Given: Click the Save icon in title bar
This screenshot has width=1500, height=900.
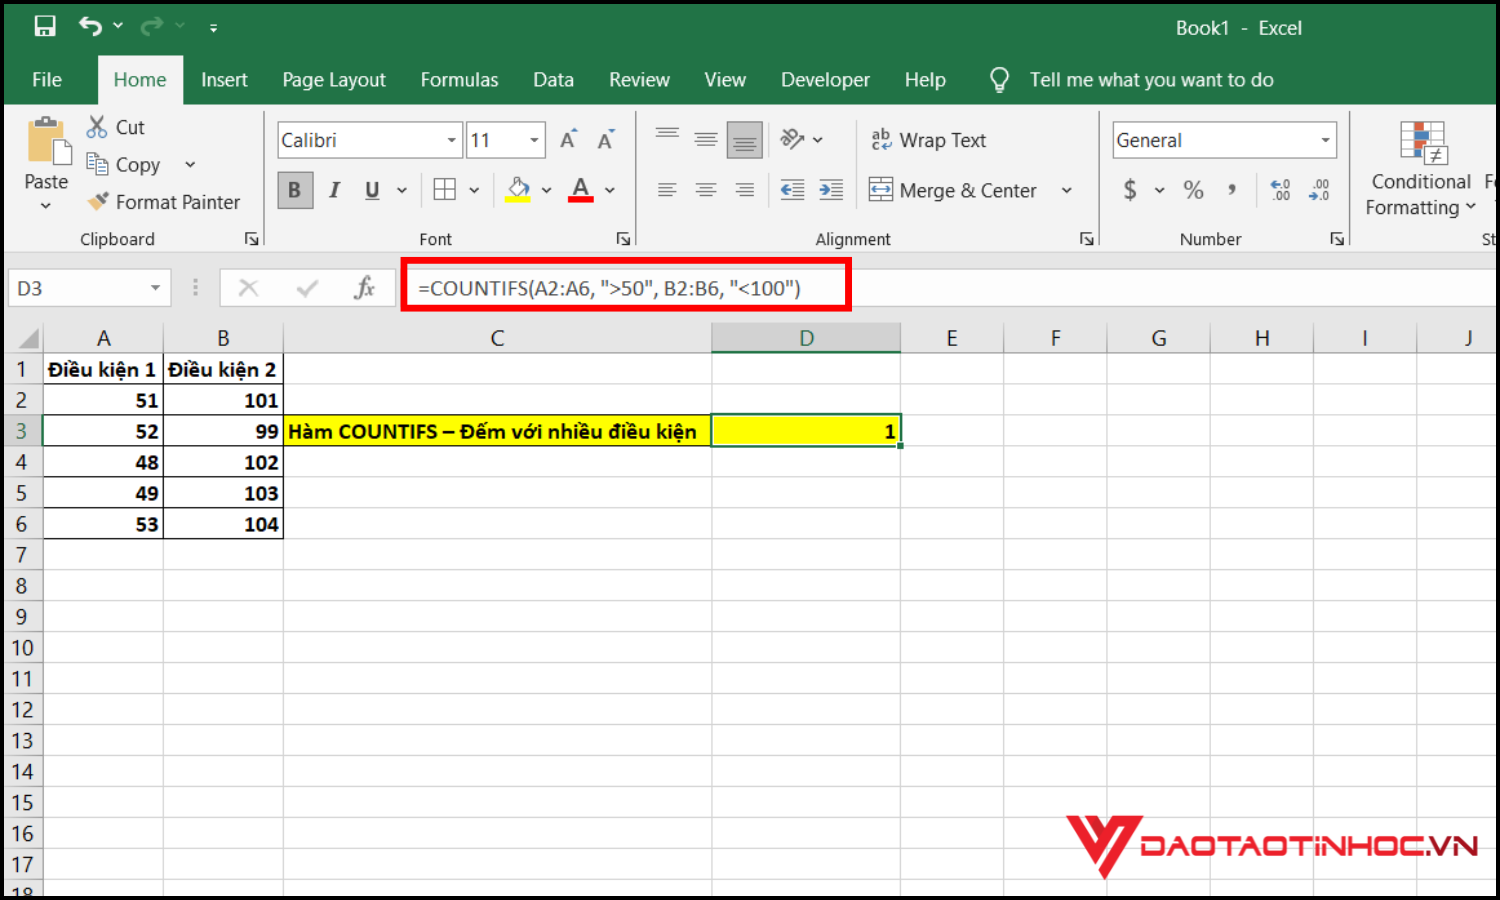Looking at the screenshot, I should pyautogui.click(x=45, y=27).
